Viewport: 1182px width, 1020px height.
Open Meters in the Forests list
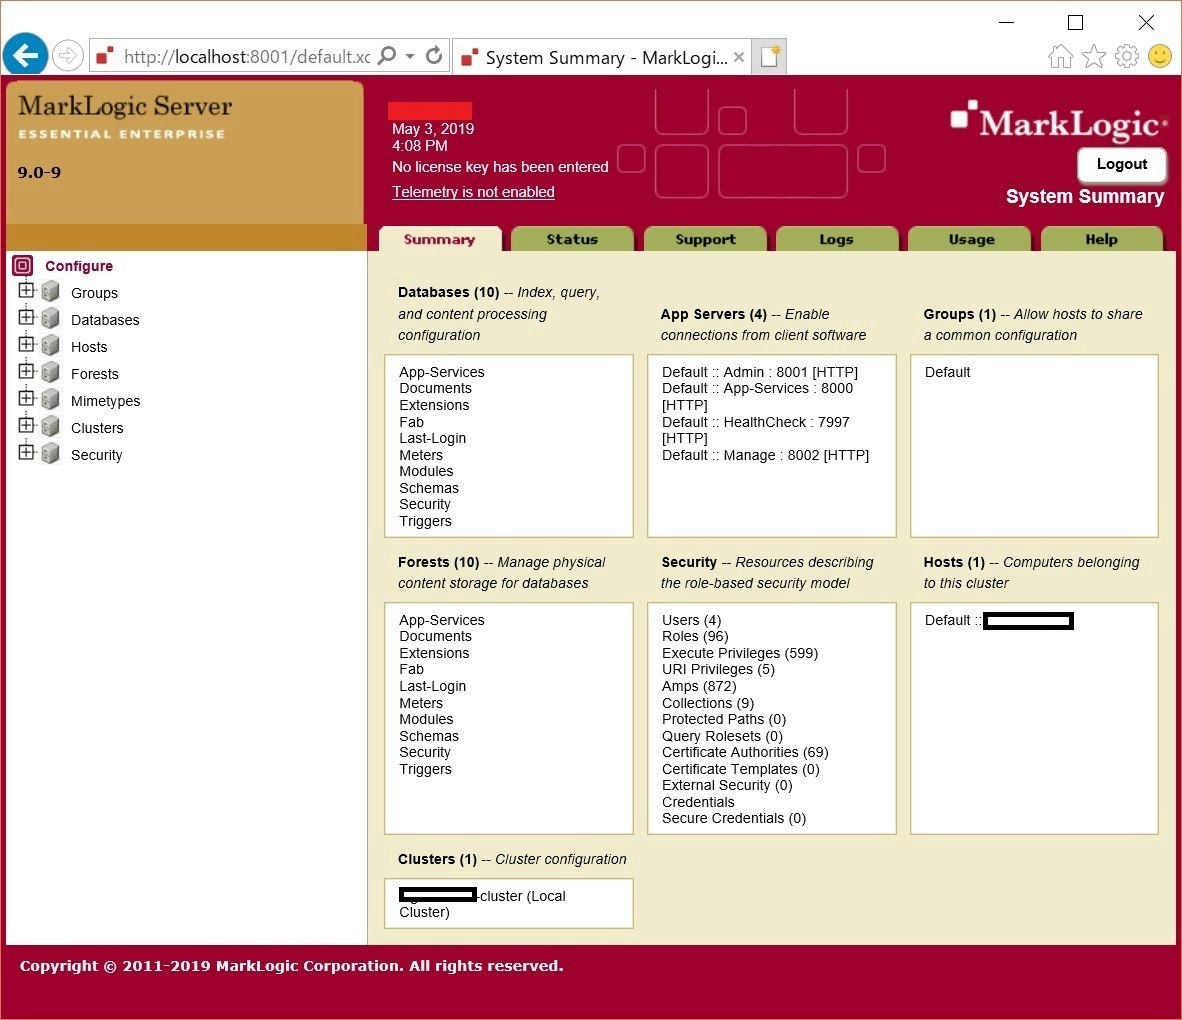point(421,703)
